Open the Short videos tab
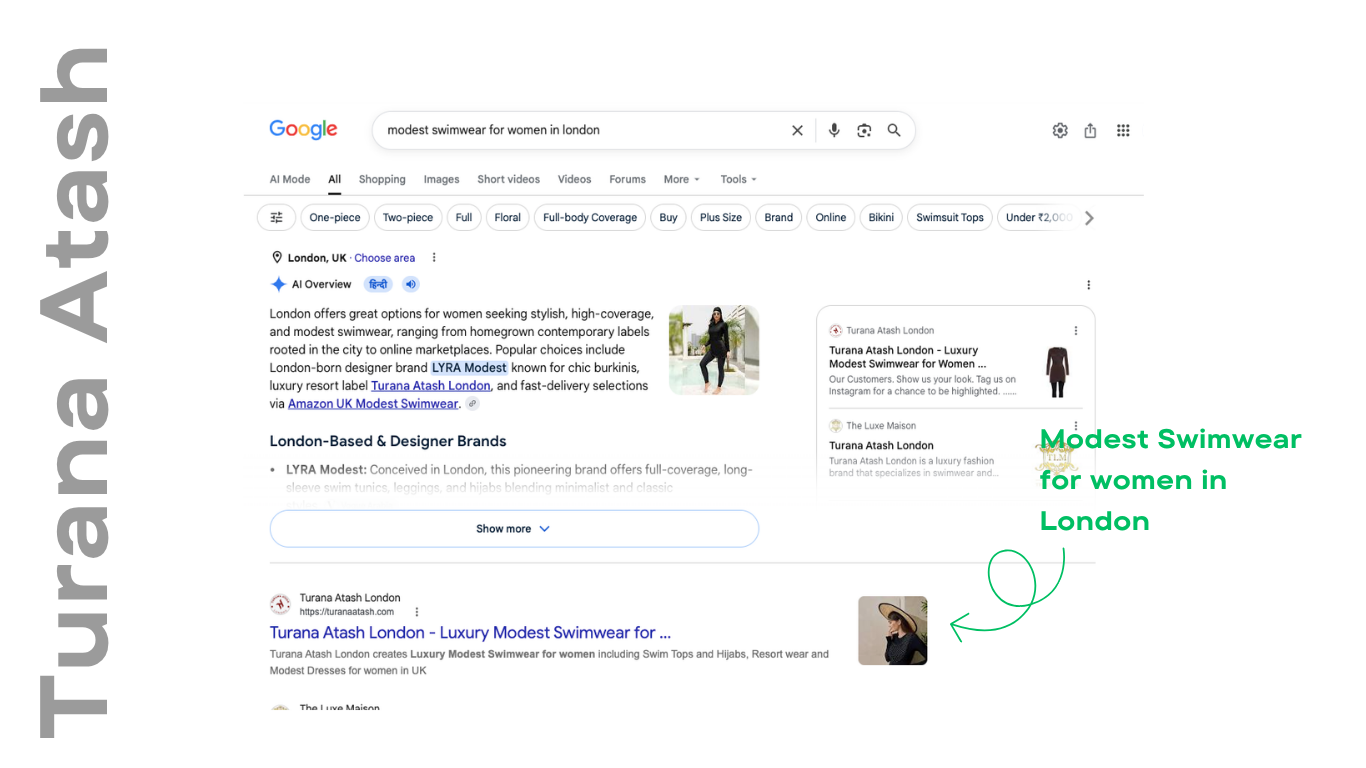Image resolution: width=1366 pixels, height=768 pixels. click(508, 179)
